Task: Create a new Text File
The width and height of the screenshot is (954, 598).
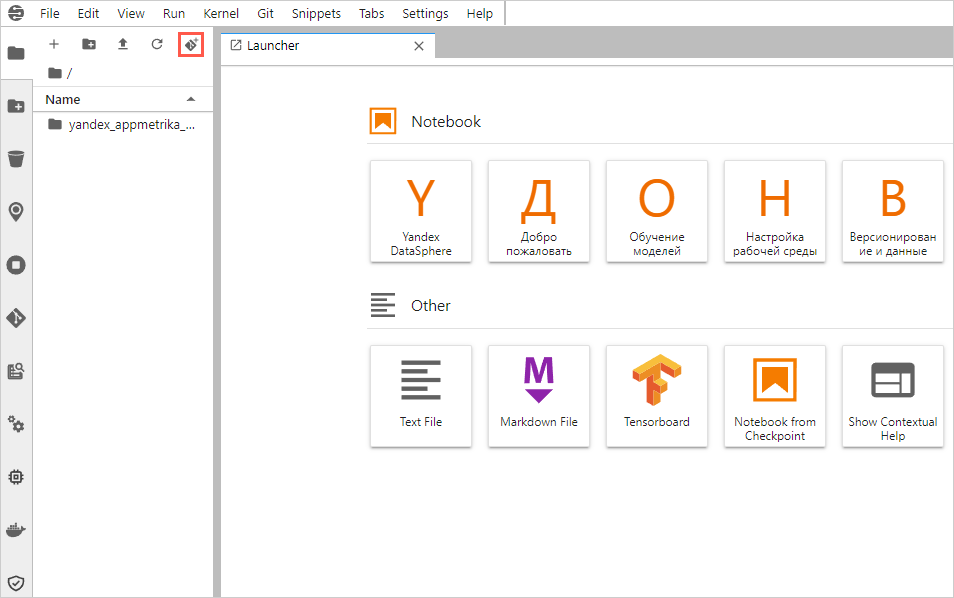Action: 420,396
